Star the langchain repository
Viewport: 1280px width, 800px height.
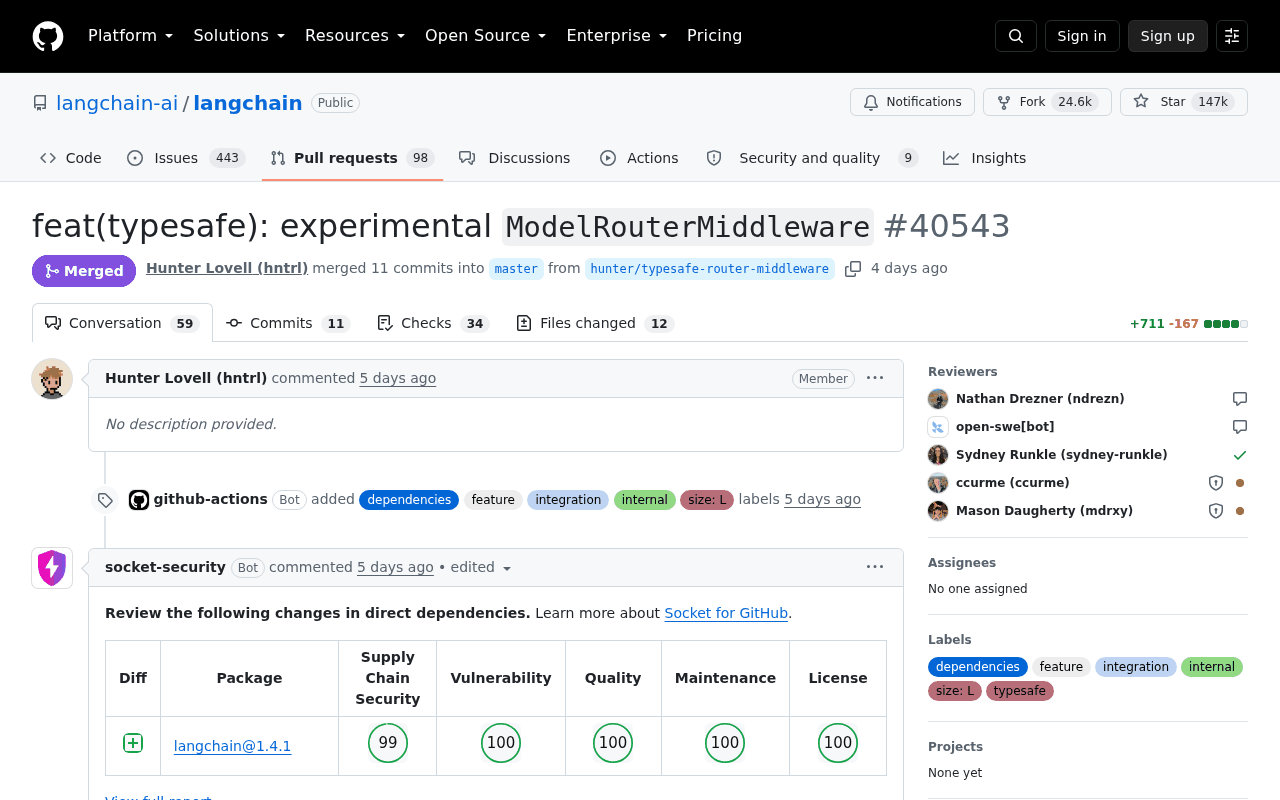pos(1184,102)
